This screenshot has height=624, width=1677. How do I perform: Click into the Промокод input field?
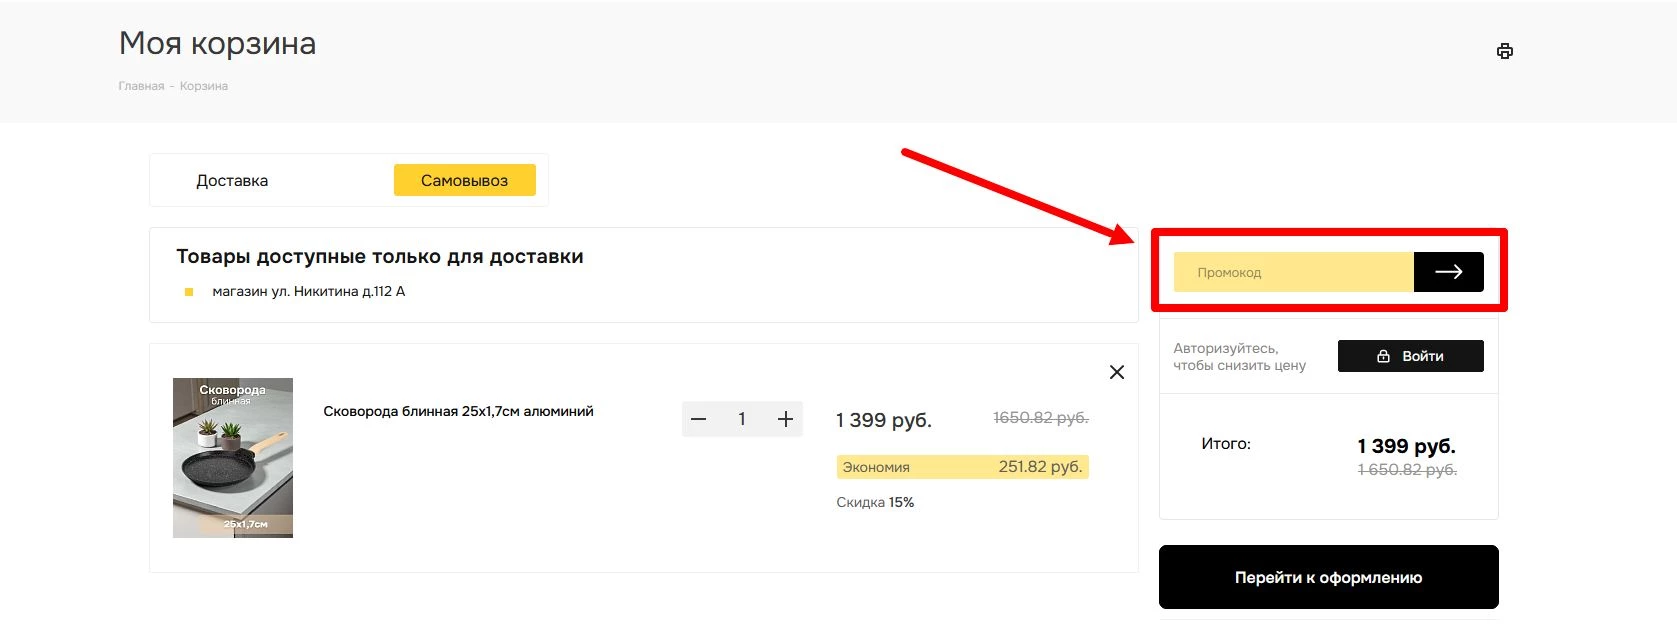[1293, 272]
